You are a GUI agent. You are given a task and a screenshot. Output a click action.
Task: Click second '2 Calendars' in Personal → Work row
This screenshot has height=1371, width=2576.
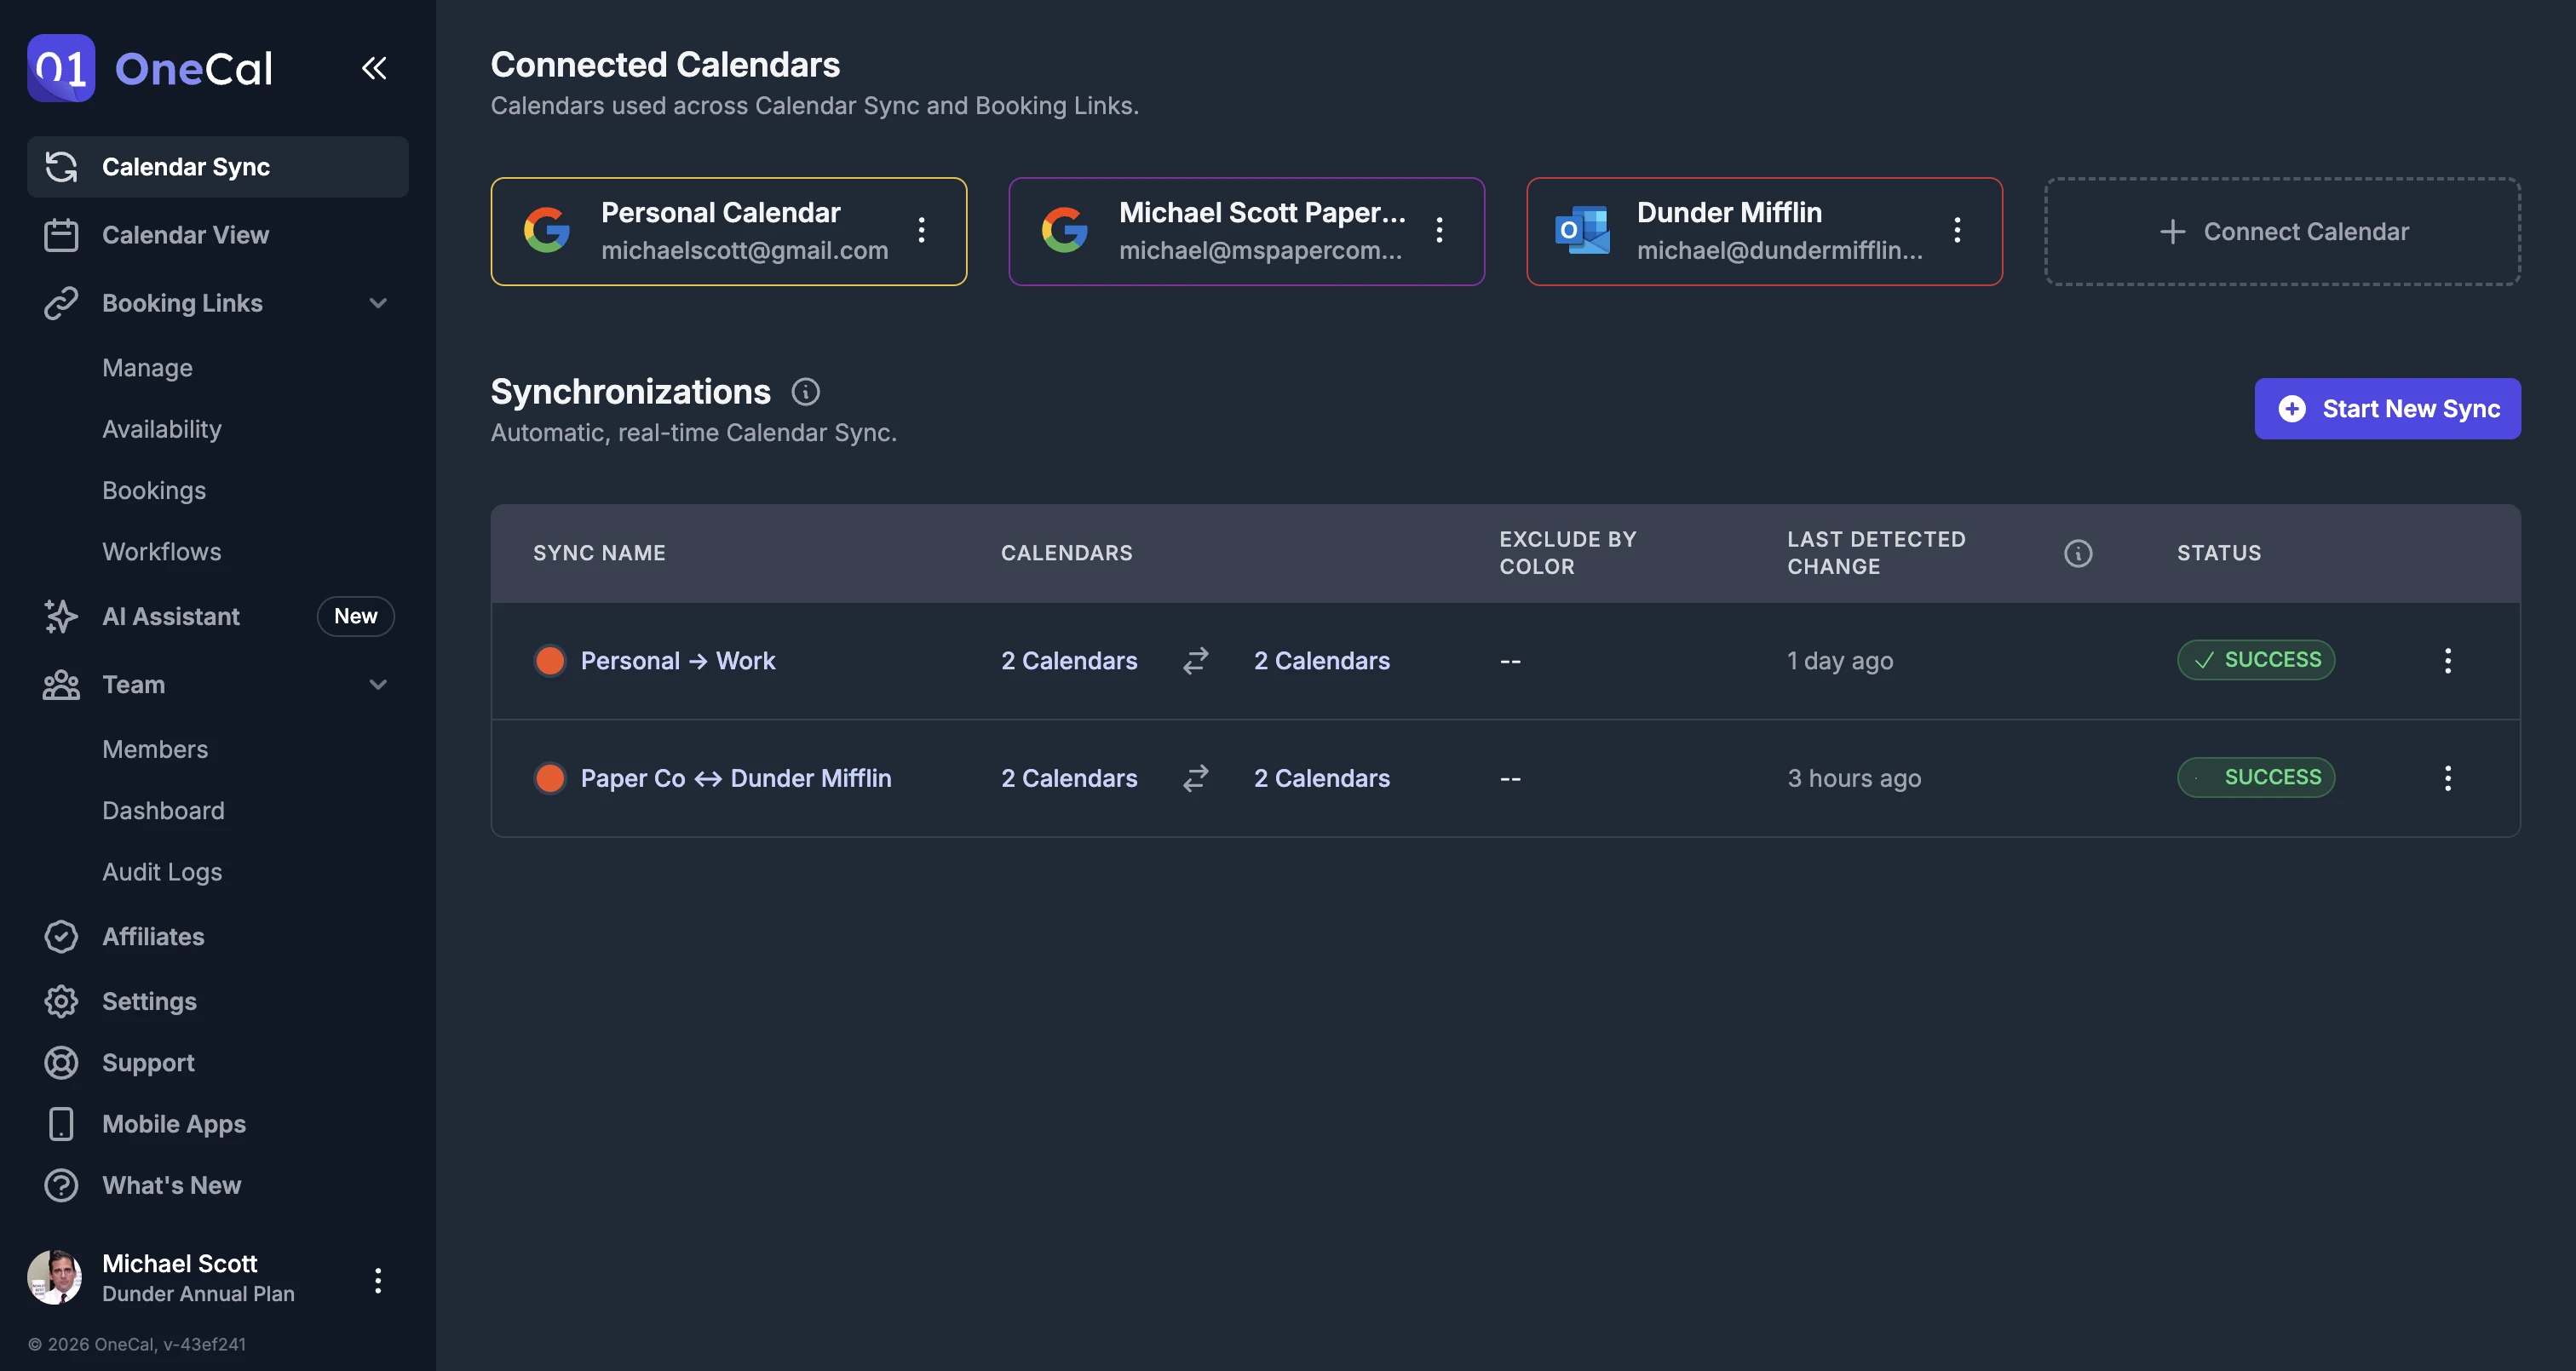(1322, 661)
